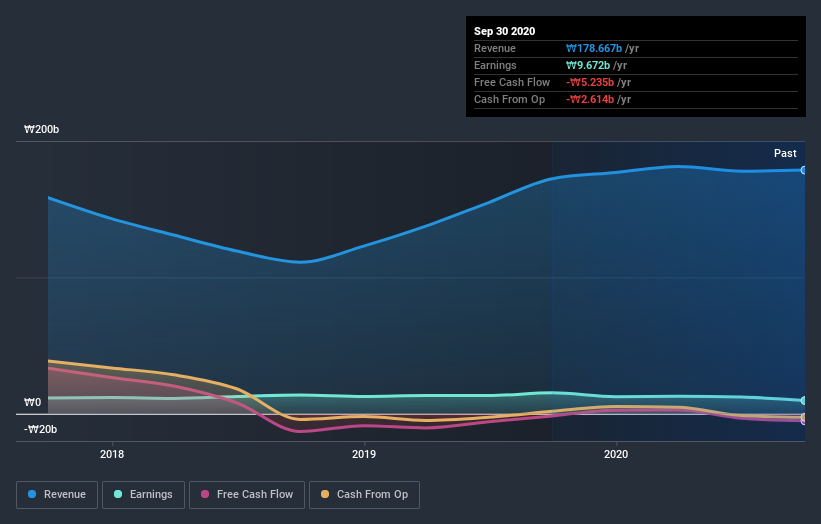
Task: Click the -₩5.235b free cash flow value
Action: pyautogui.click(x=590, y=82)
